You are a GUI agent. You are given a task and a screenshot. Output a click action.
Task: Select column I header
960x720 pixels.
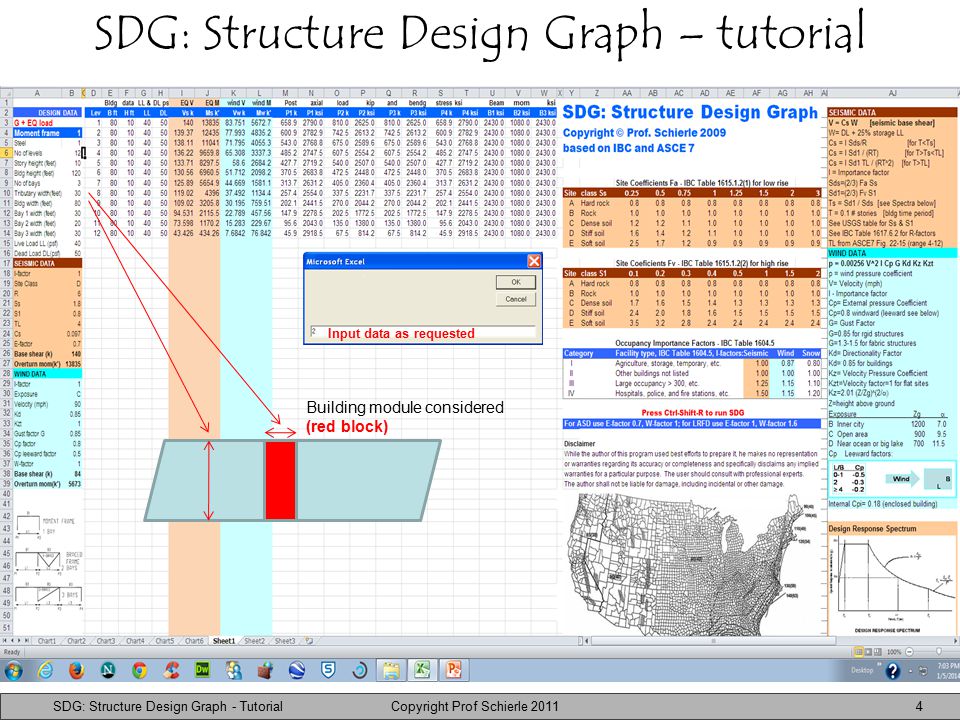pos(182,93)
